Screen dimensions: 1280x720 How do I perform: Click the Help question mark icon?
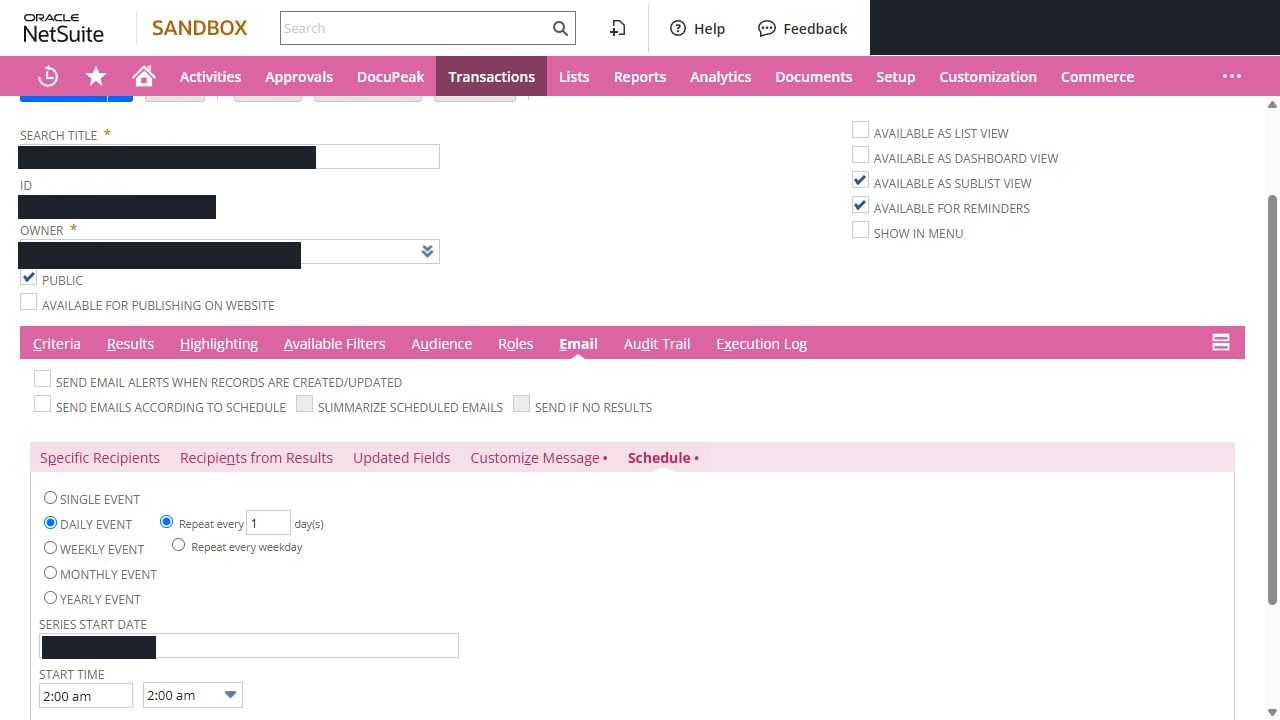click(x=678, y=28)
